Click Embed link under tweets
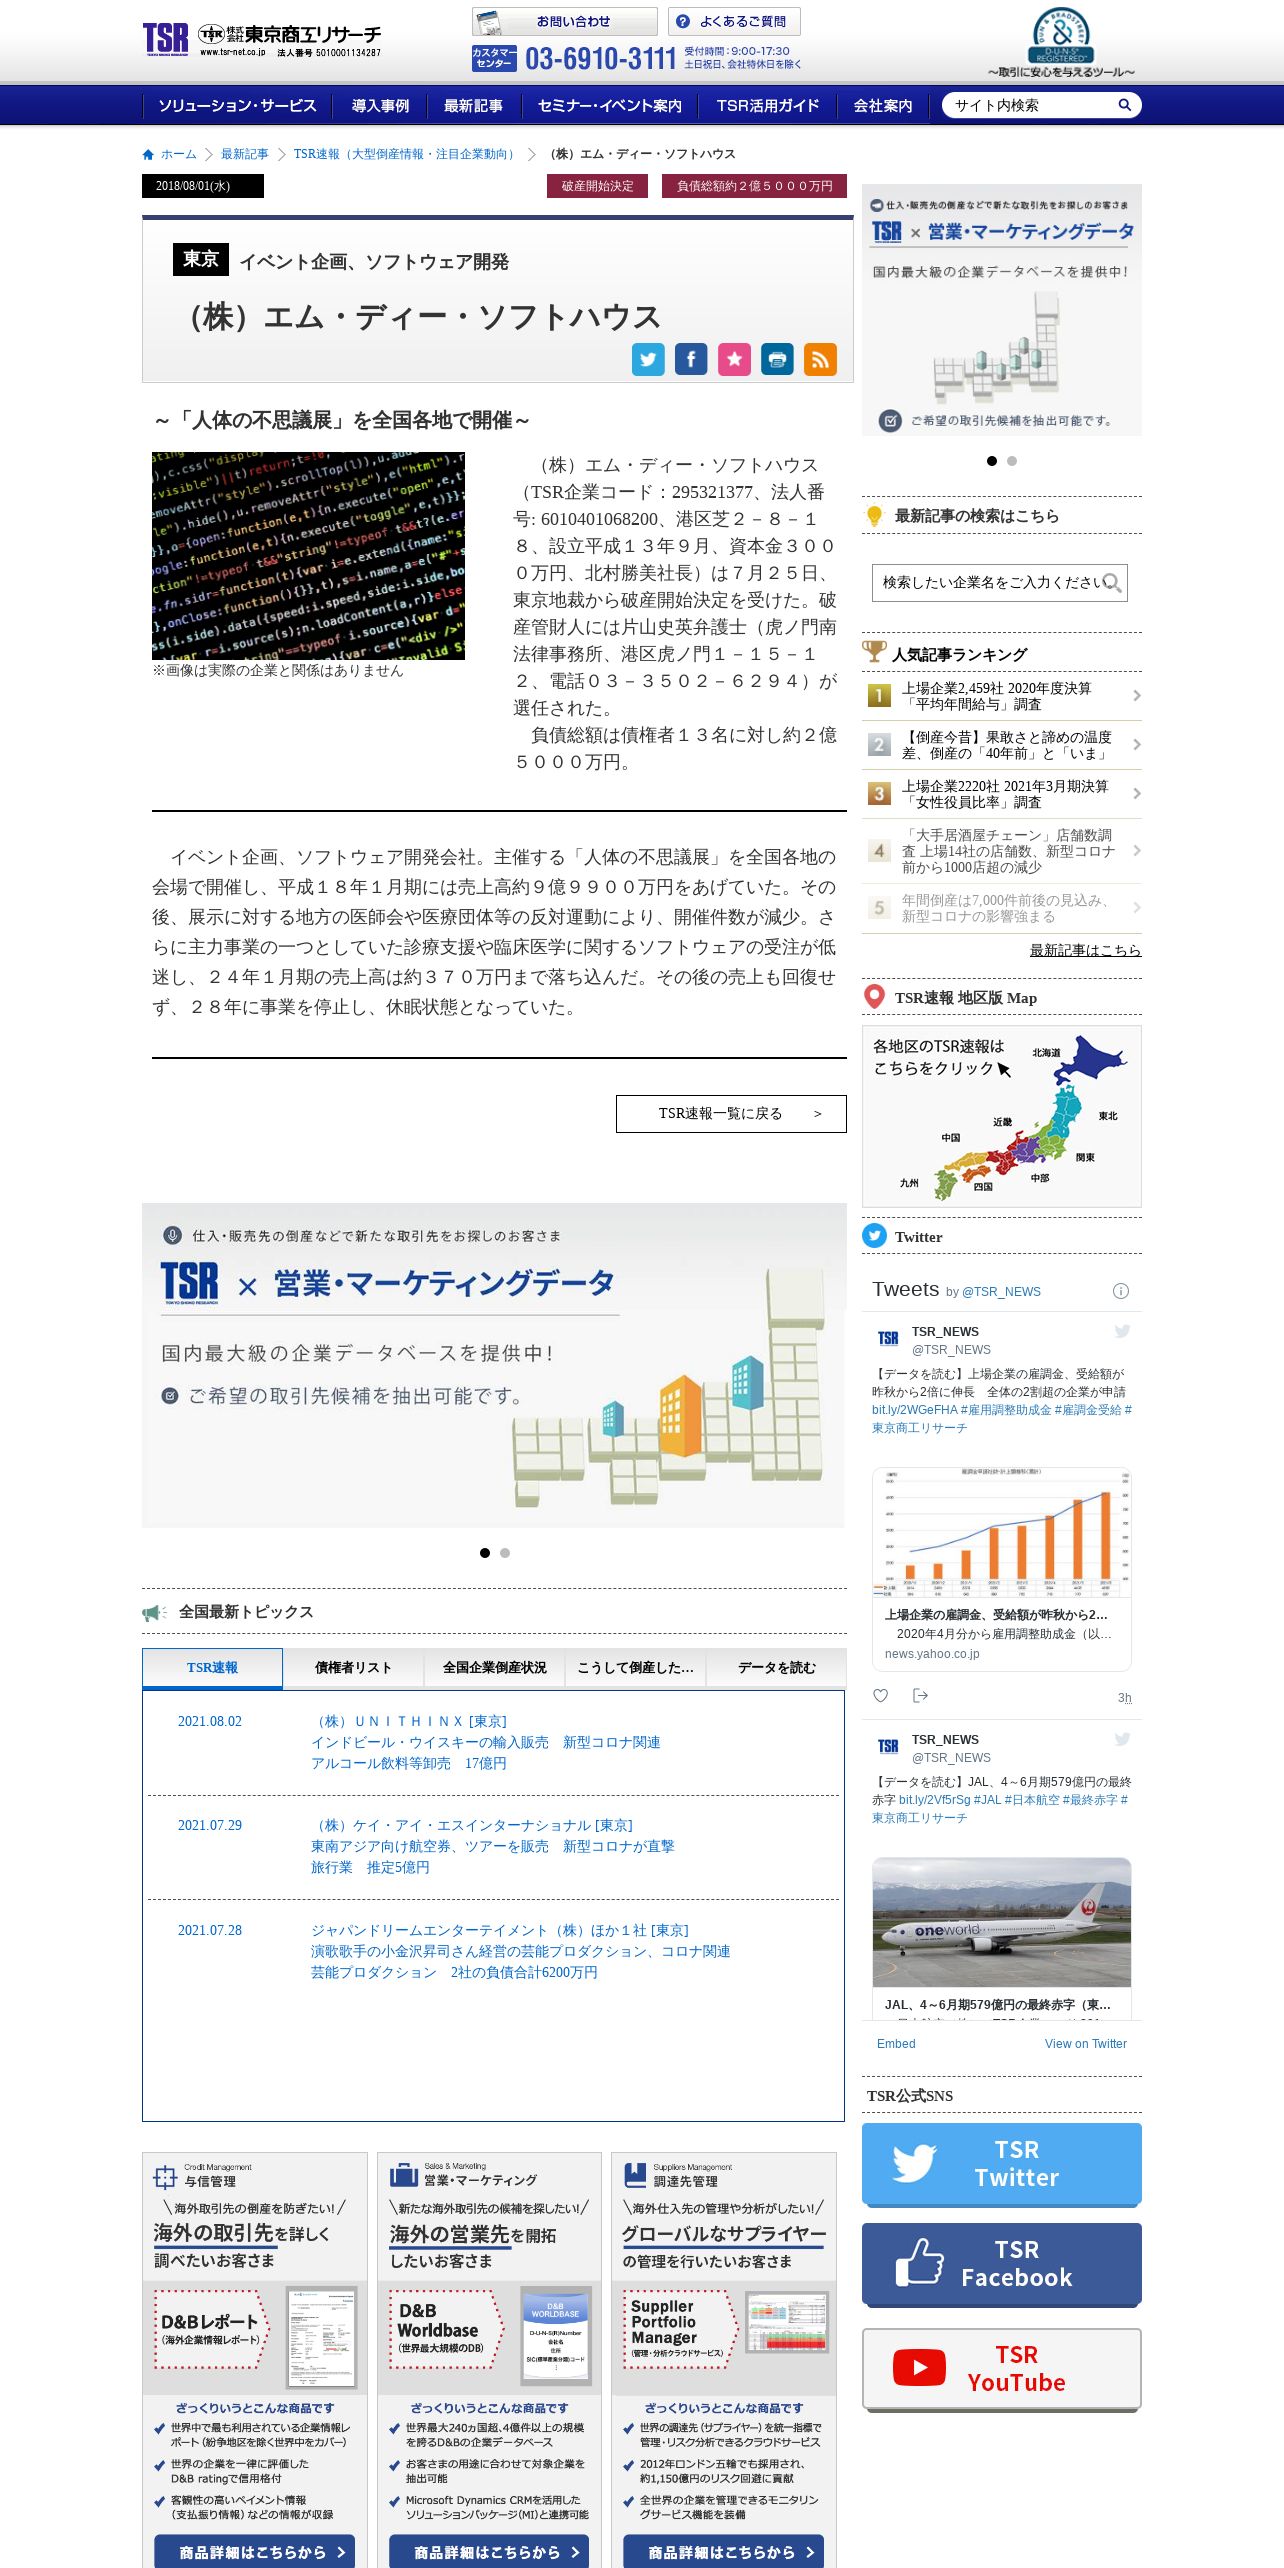 pos(896,2044)
